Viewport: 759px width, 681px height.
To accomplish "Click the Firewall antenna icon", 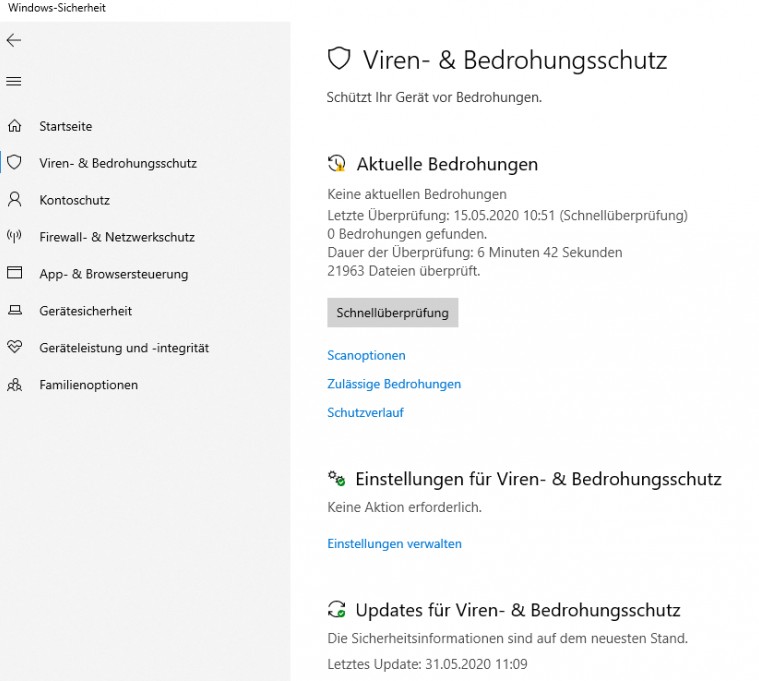I will pos(14,237).
